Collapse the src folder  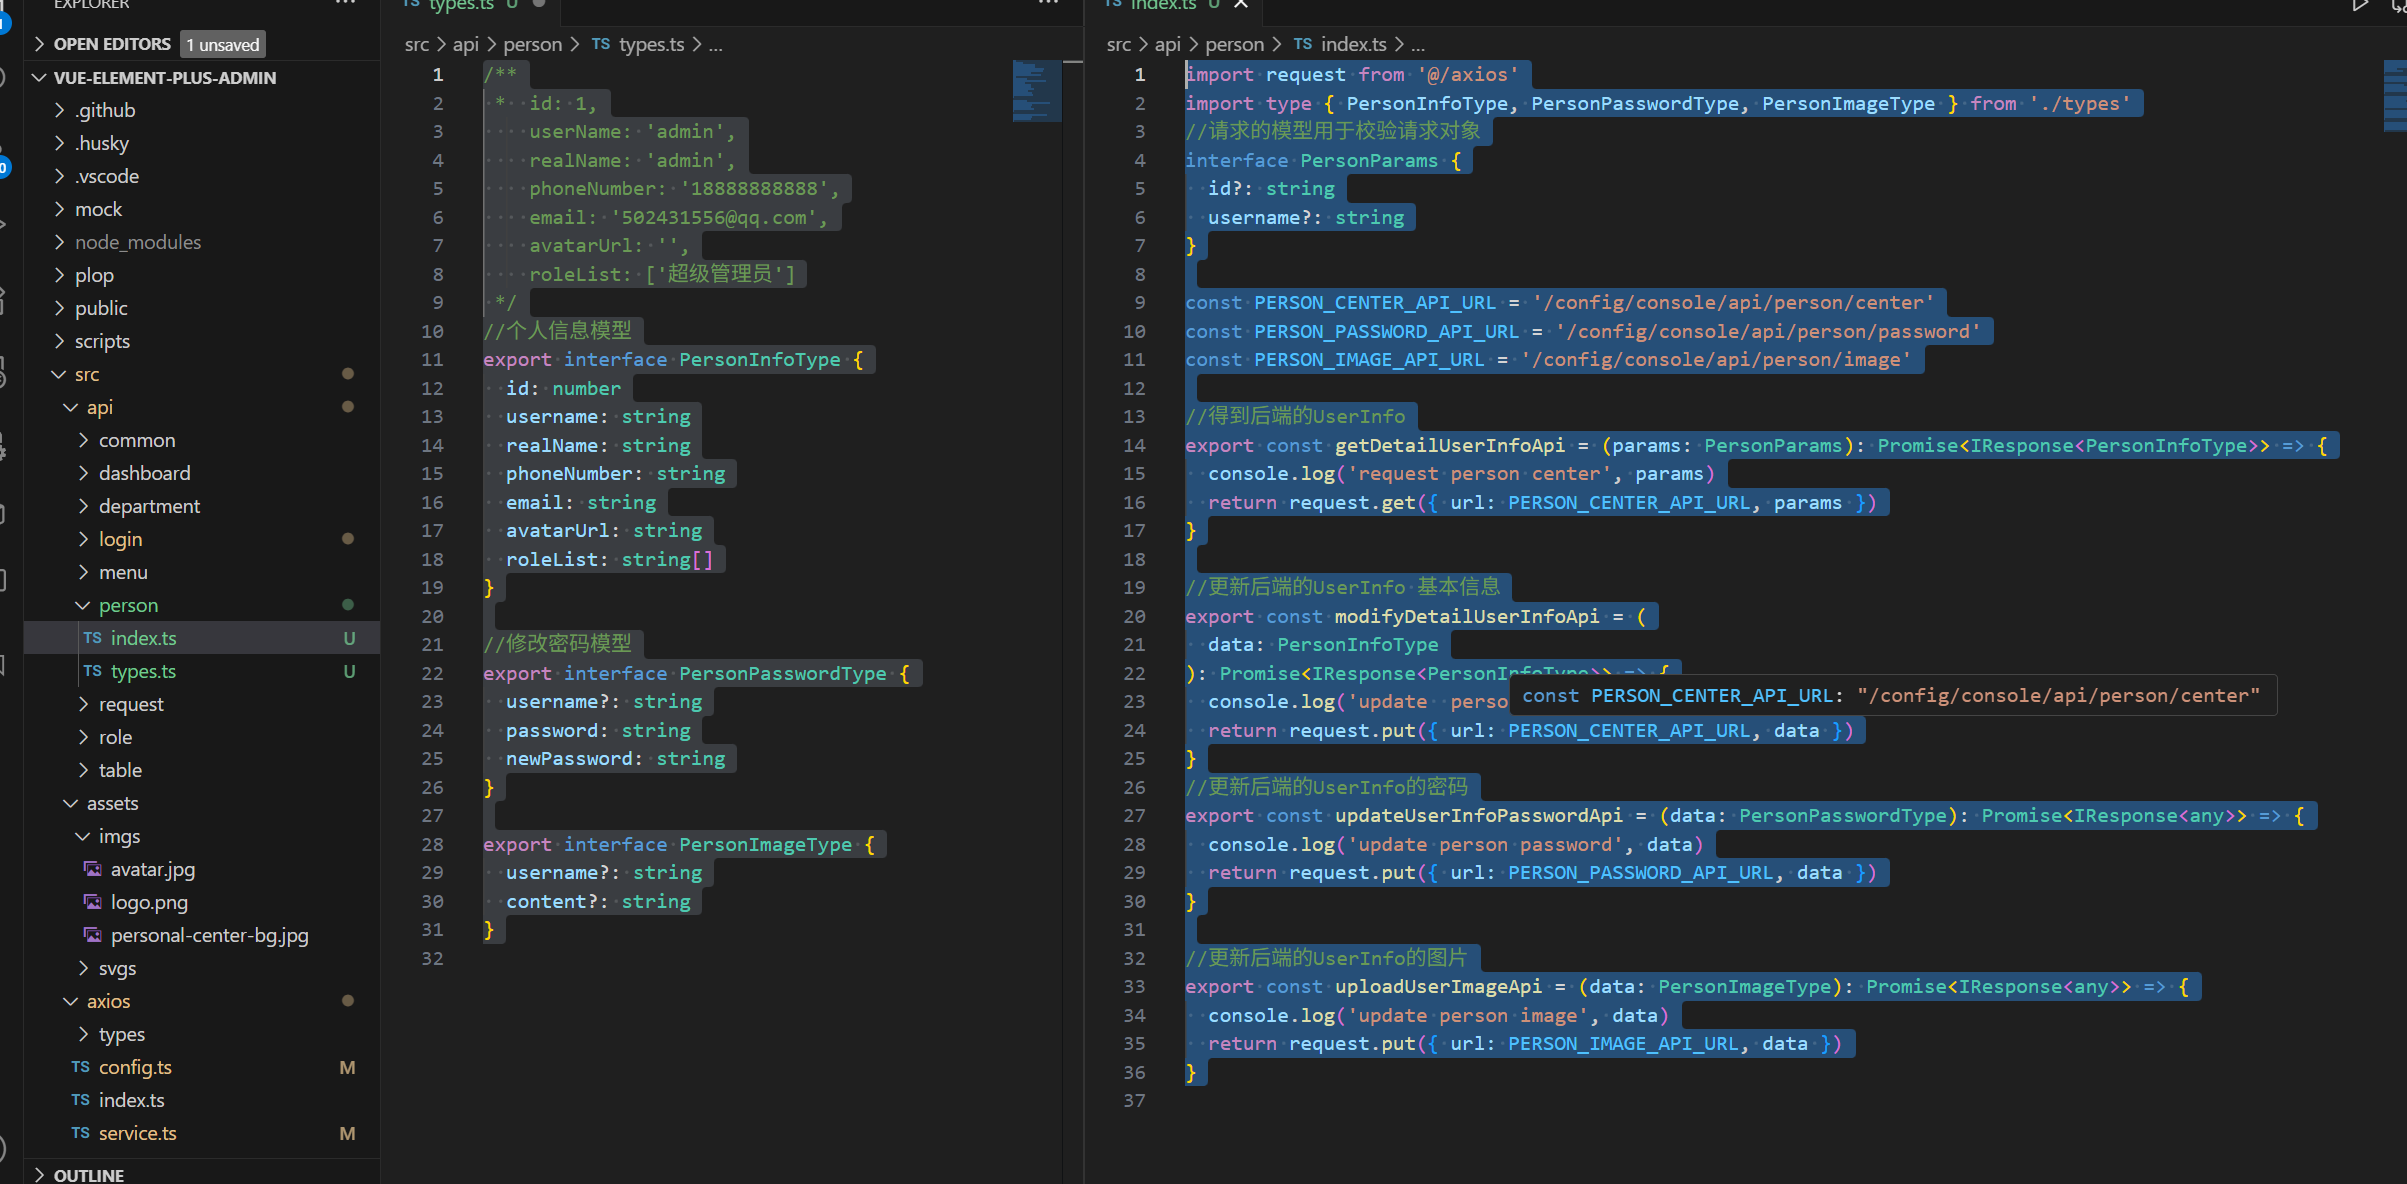(60, 374)
